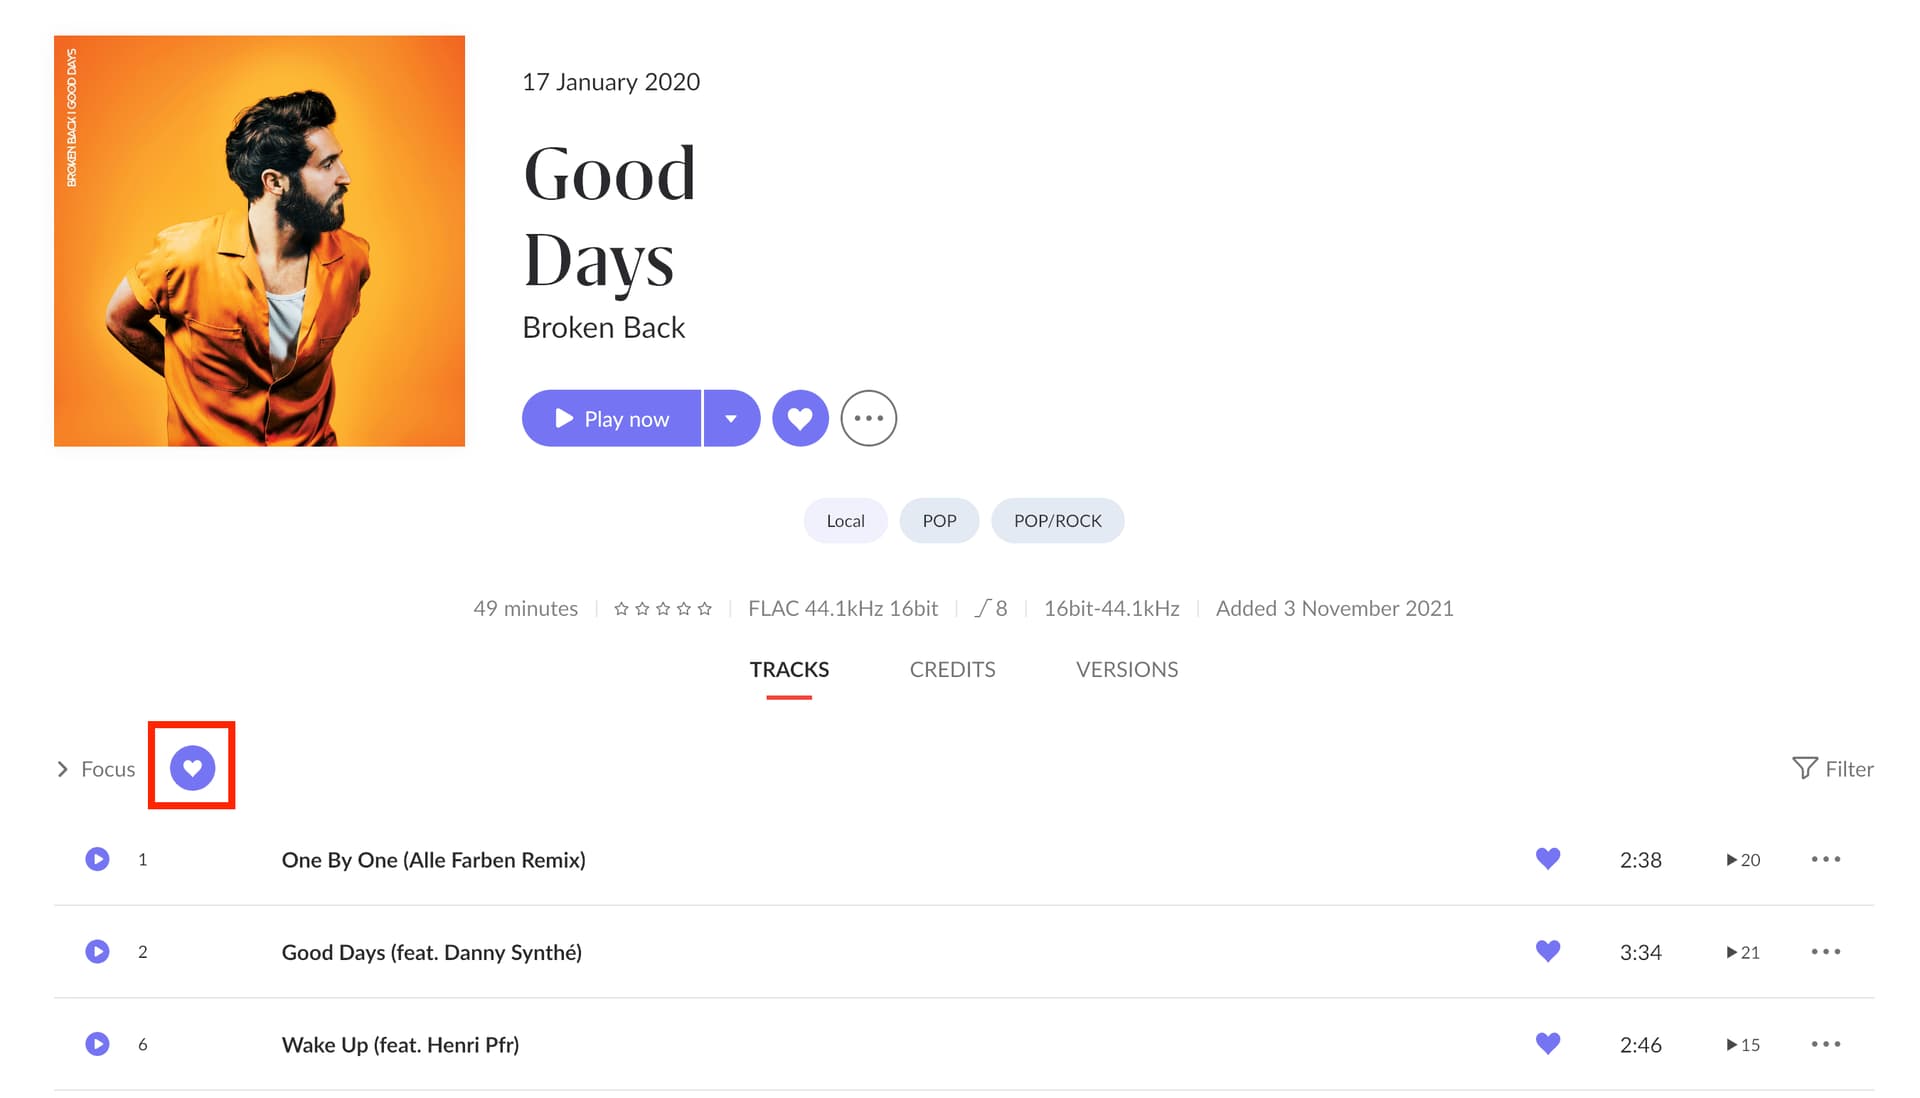Click the Play now button
Image resolution: width=1920 pixels, height=1098 pixels.
[x=611, y=418]
